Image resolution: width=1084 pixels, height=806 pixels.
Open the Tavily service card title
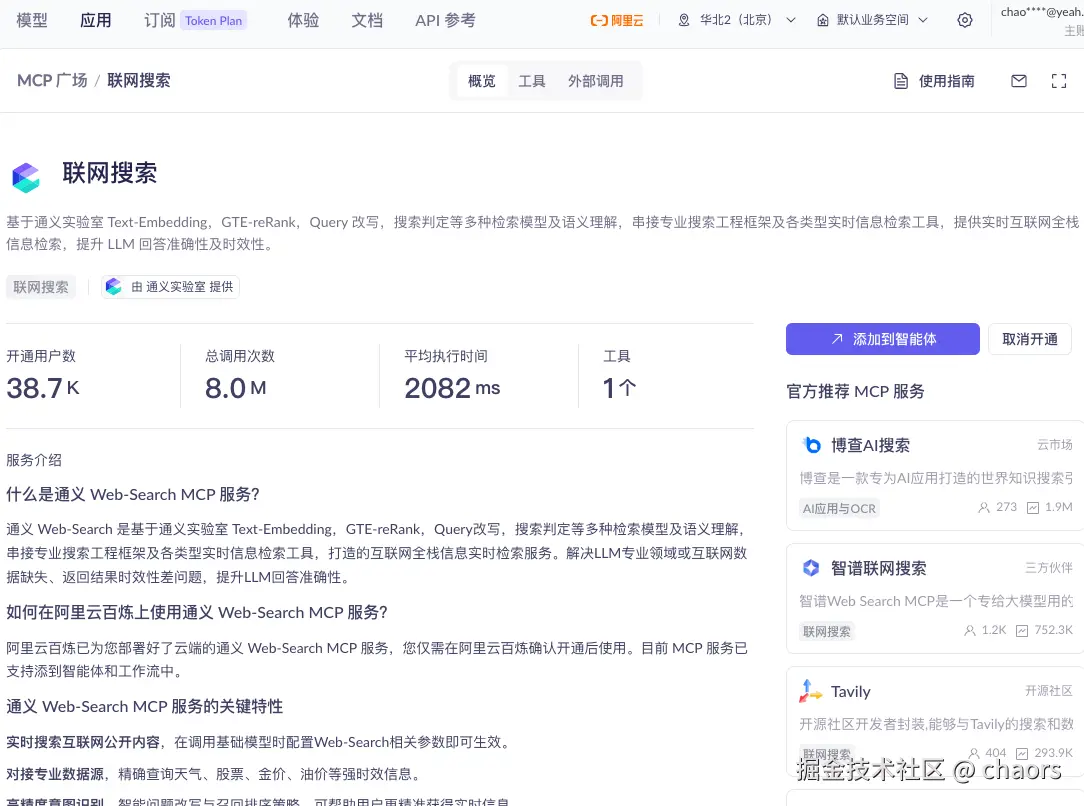tap(850, 691)
